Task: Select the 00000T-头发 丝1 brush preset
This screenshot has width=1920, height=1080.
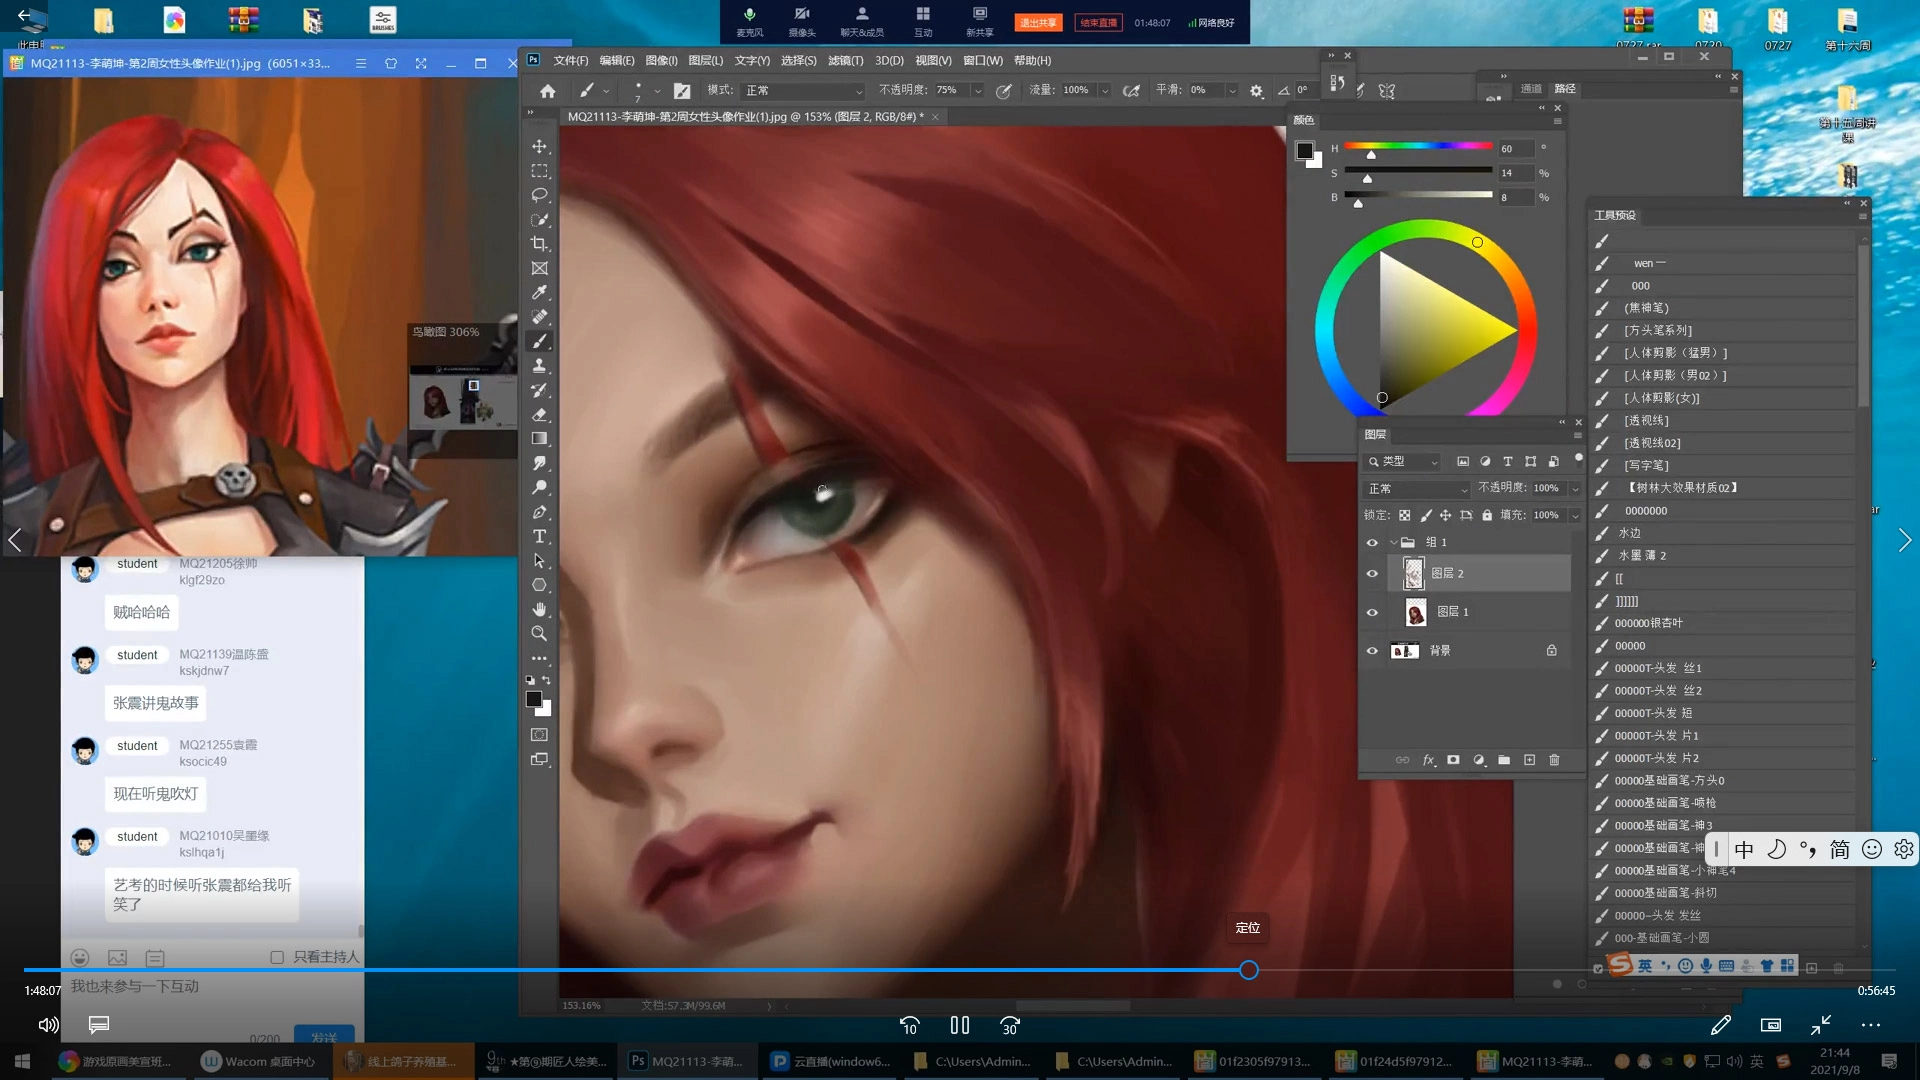Action: 1657,668
